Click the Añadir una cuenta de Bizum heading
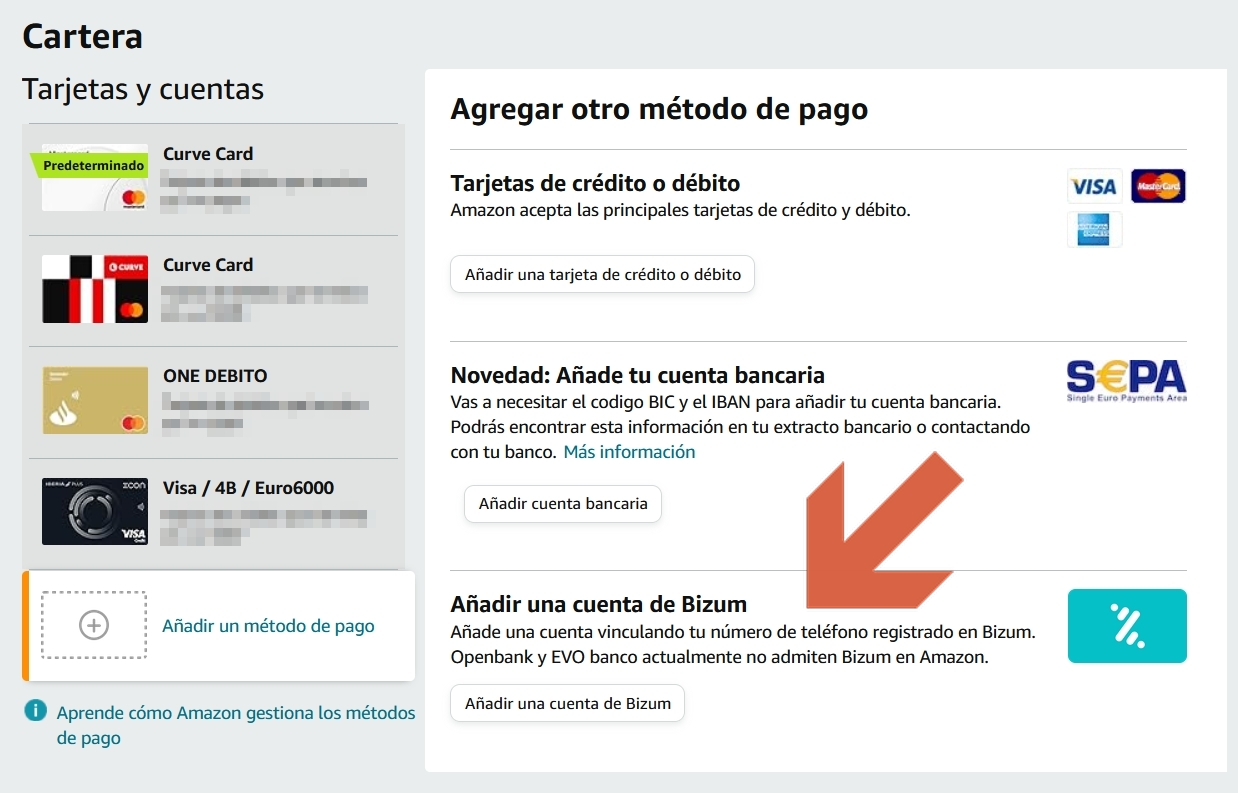This screenshot has width=1238, height=793. [x=599, y=604]
